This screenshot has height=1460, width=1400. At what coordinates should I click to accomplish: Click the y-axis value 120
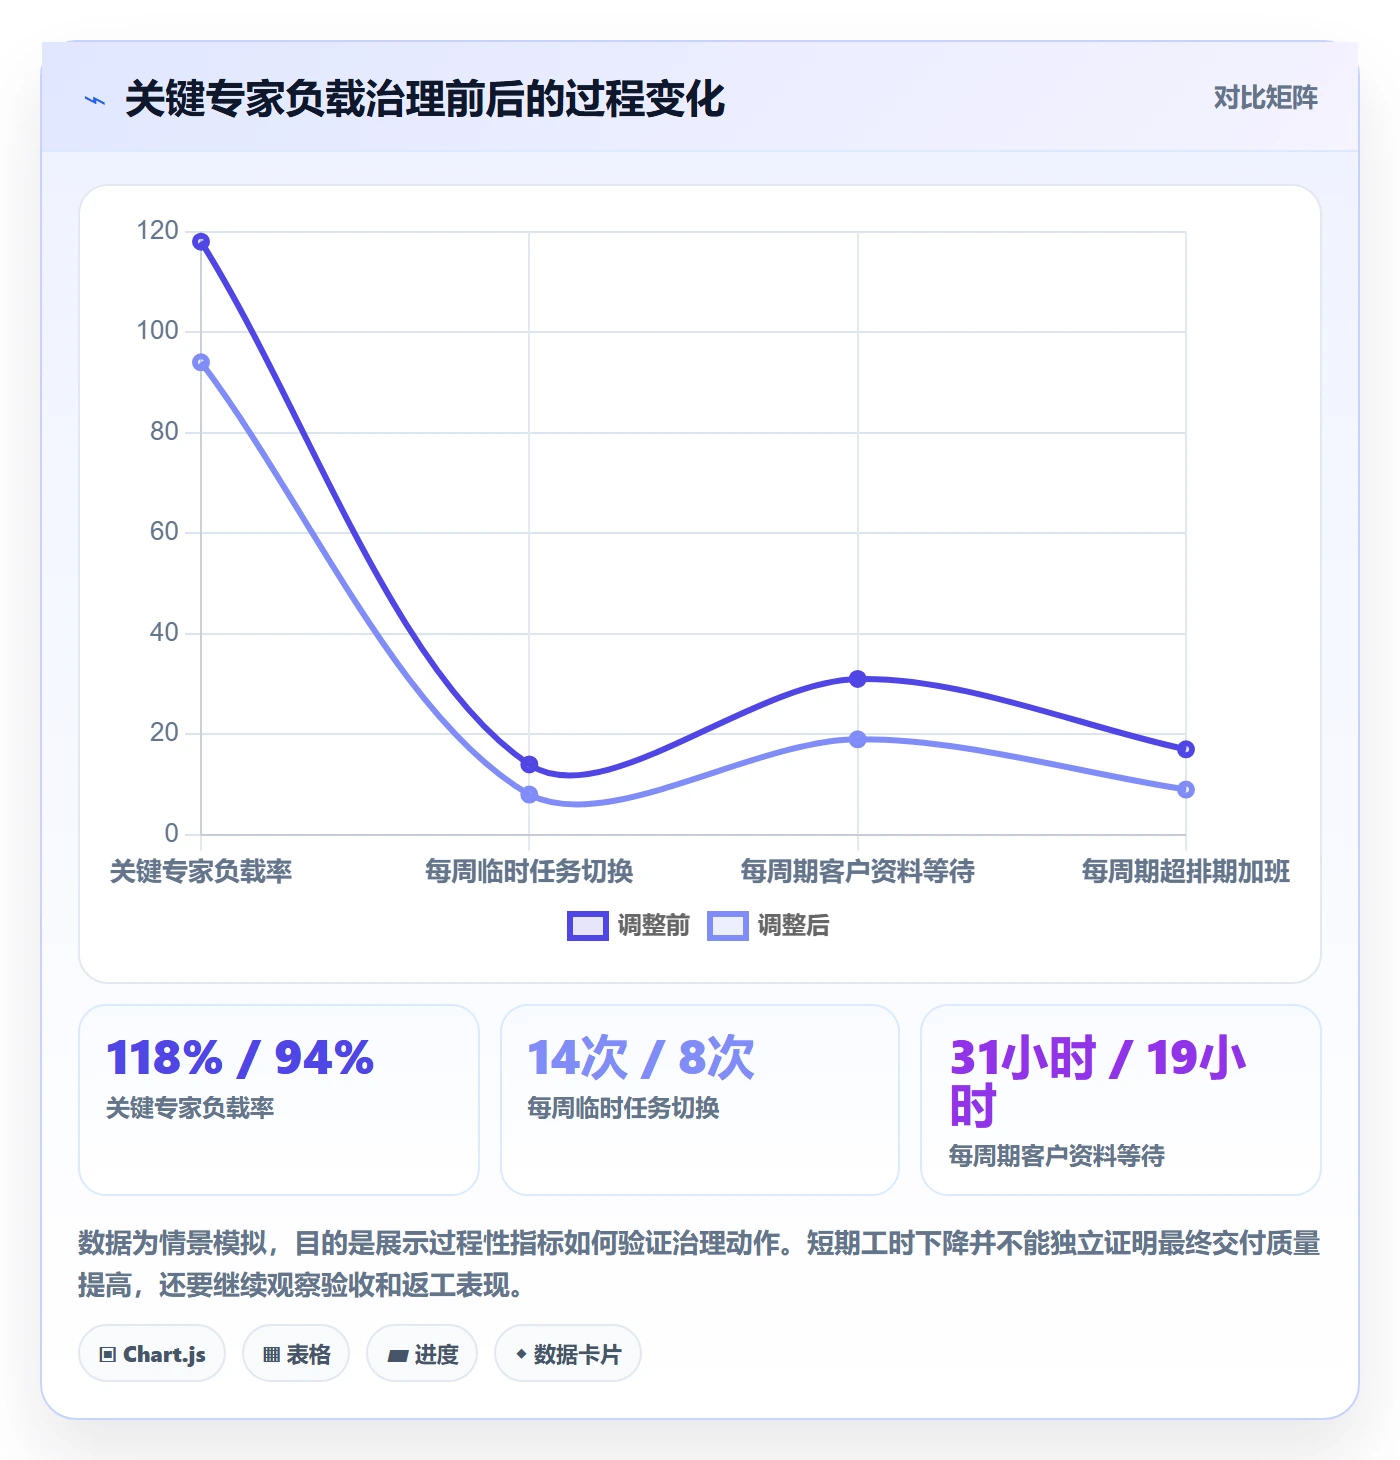click(x=157, y=231)
